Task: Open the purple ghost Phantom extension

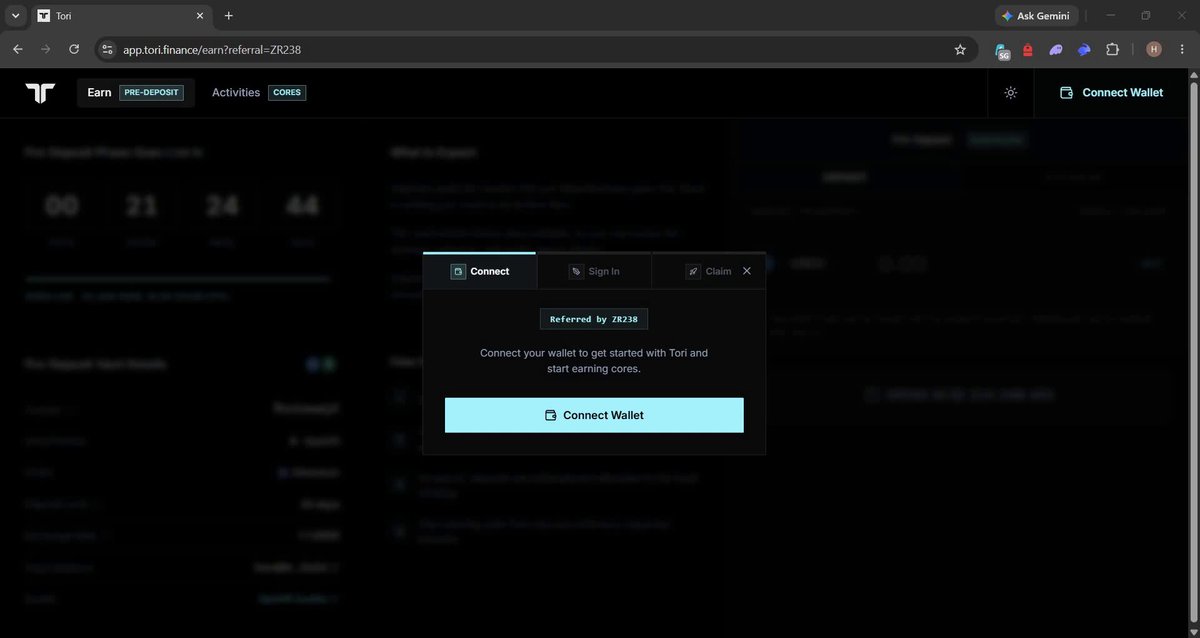Action: pyautogui.click(x=1056, y=49)
